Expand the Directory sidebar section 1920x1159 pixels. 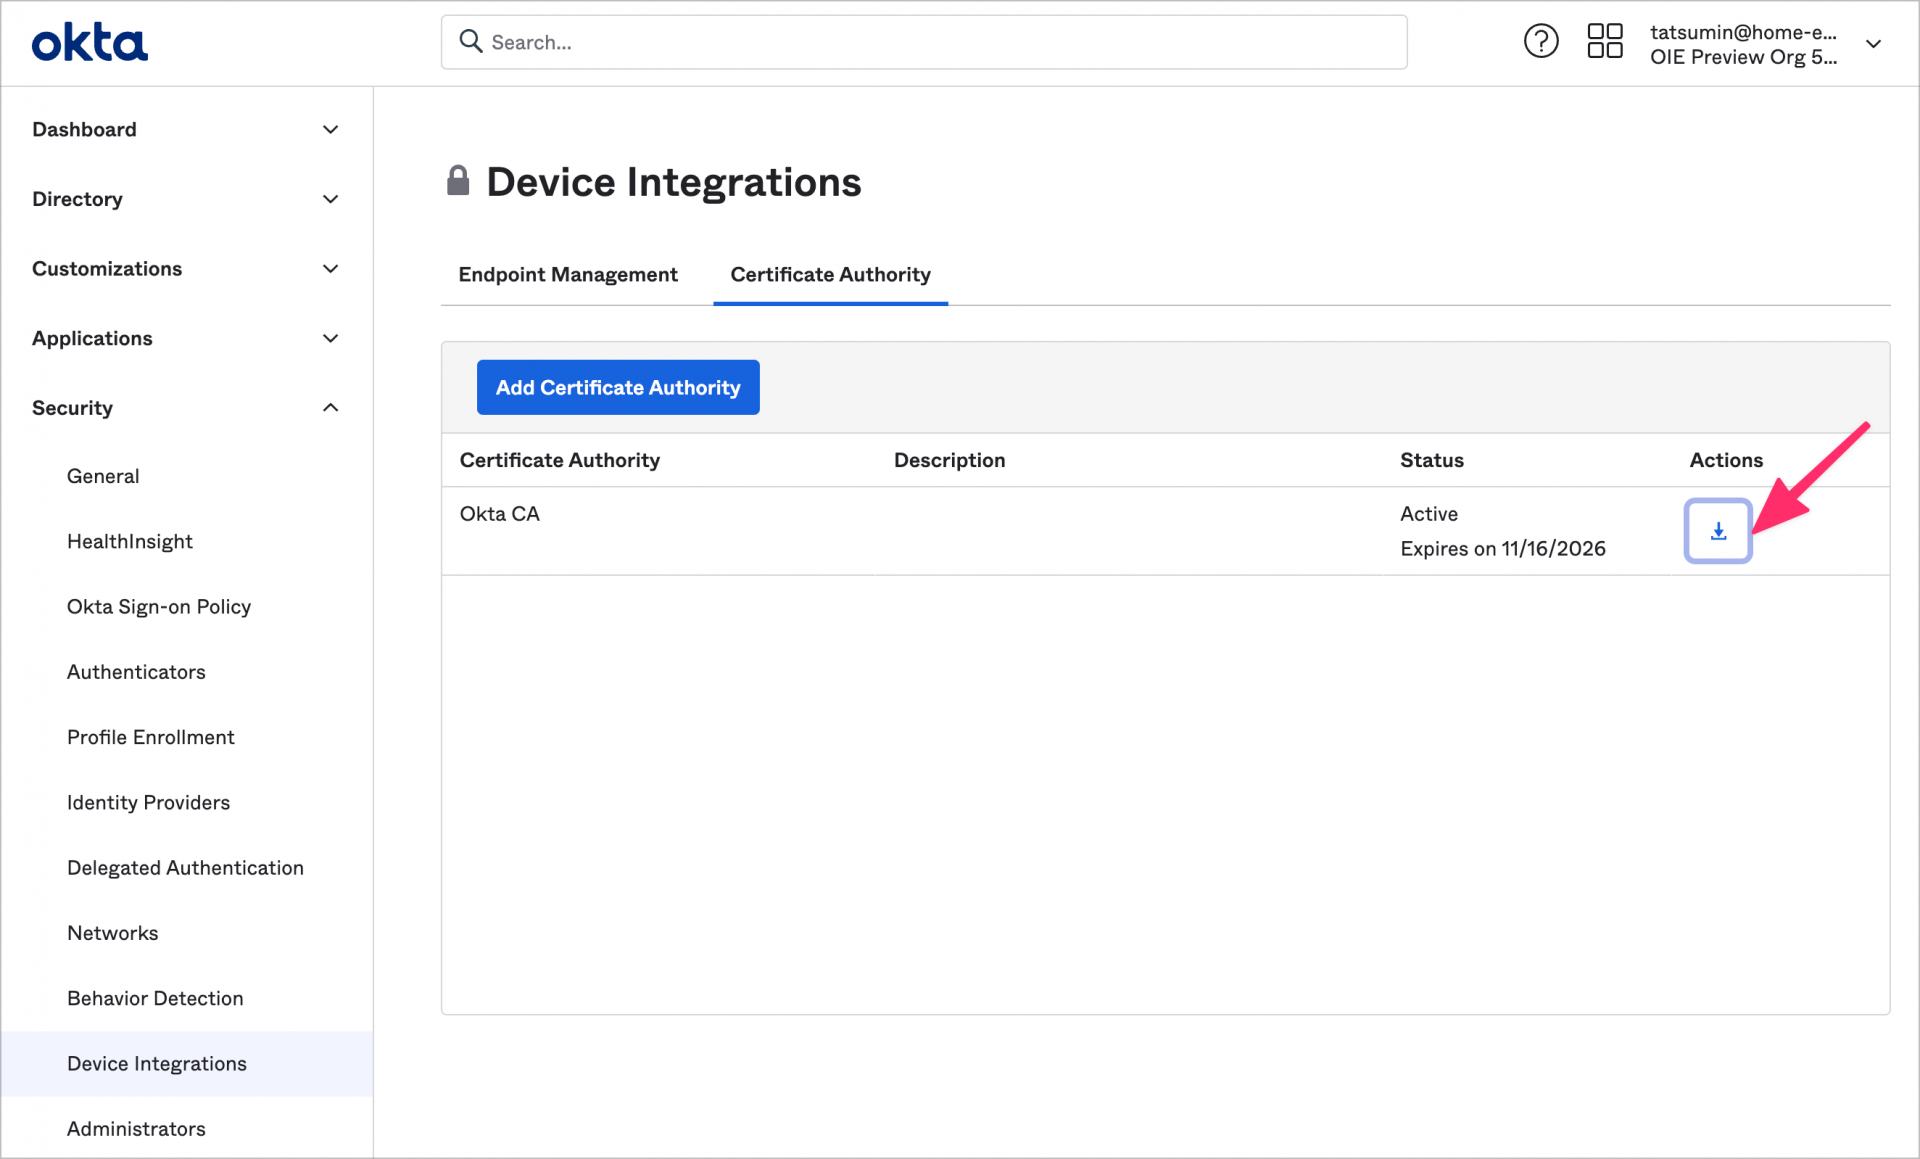[77, 199]
